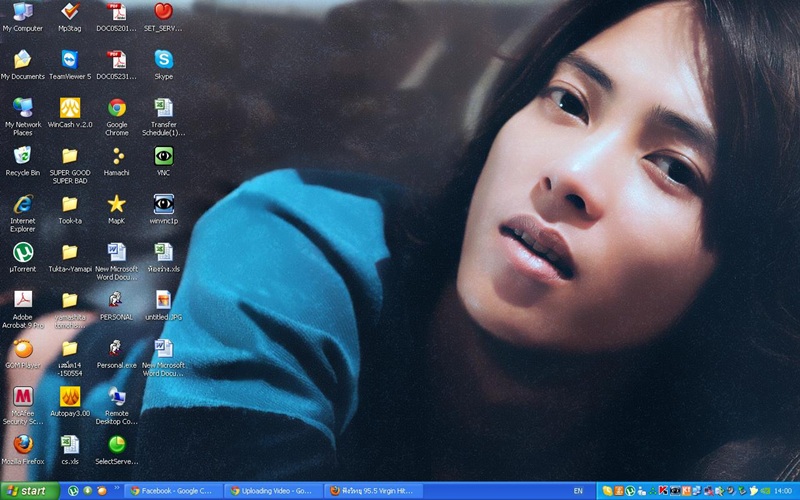This screenshot has height=500, width=800.
Task: Launch the Autopay3.00 desktop icon
Action: click(70, 402)
